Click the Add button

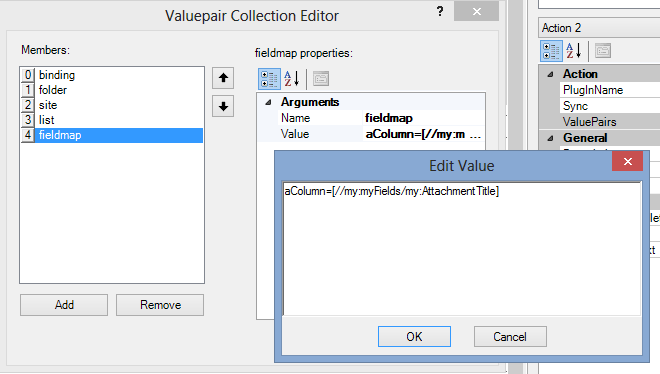[64, 305]
